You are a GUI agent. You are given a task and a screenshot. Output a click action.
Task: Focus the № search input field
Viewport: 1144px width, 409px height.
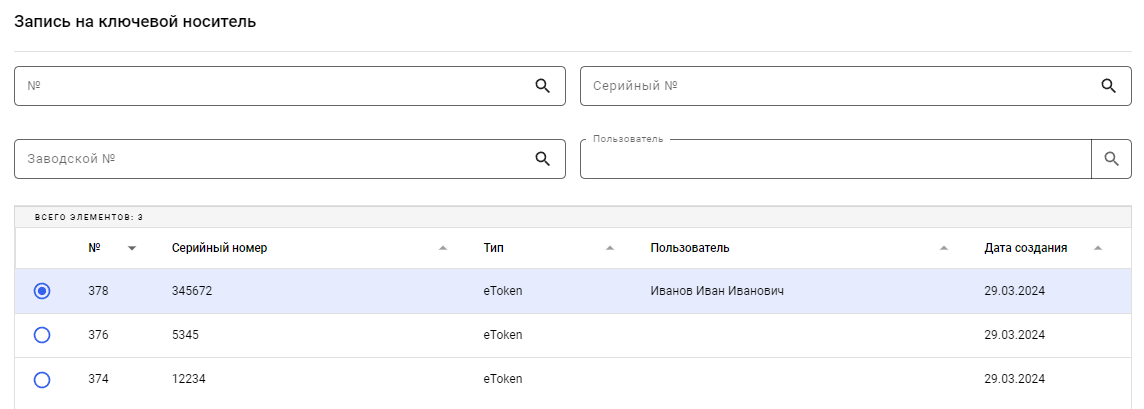(x=270, y=86)
